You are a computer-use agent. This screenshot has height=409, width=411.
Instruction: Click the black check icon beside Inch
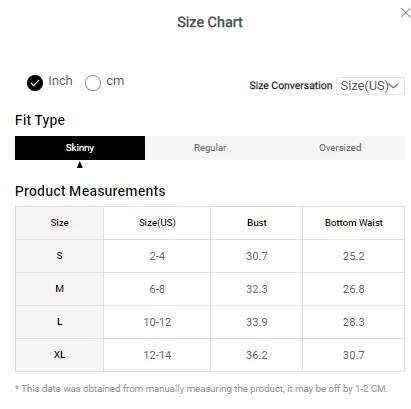(x=35, y=83)
